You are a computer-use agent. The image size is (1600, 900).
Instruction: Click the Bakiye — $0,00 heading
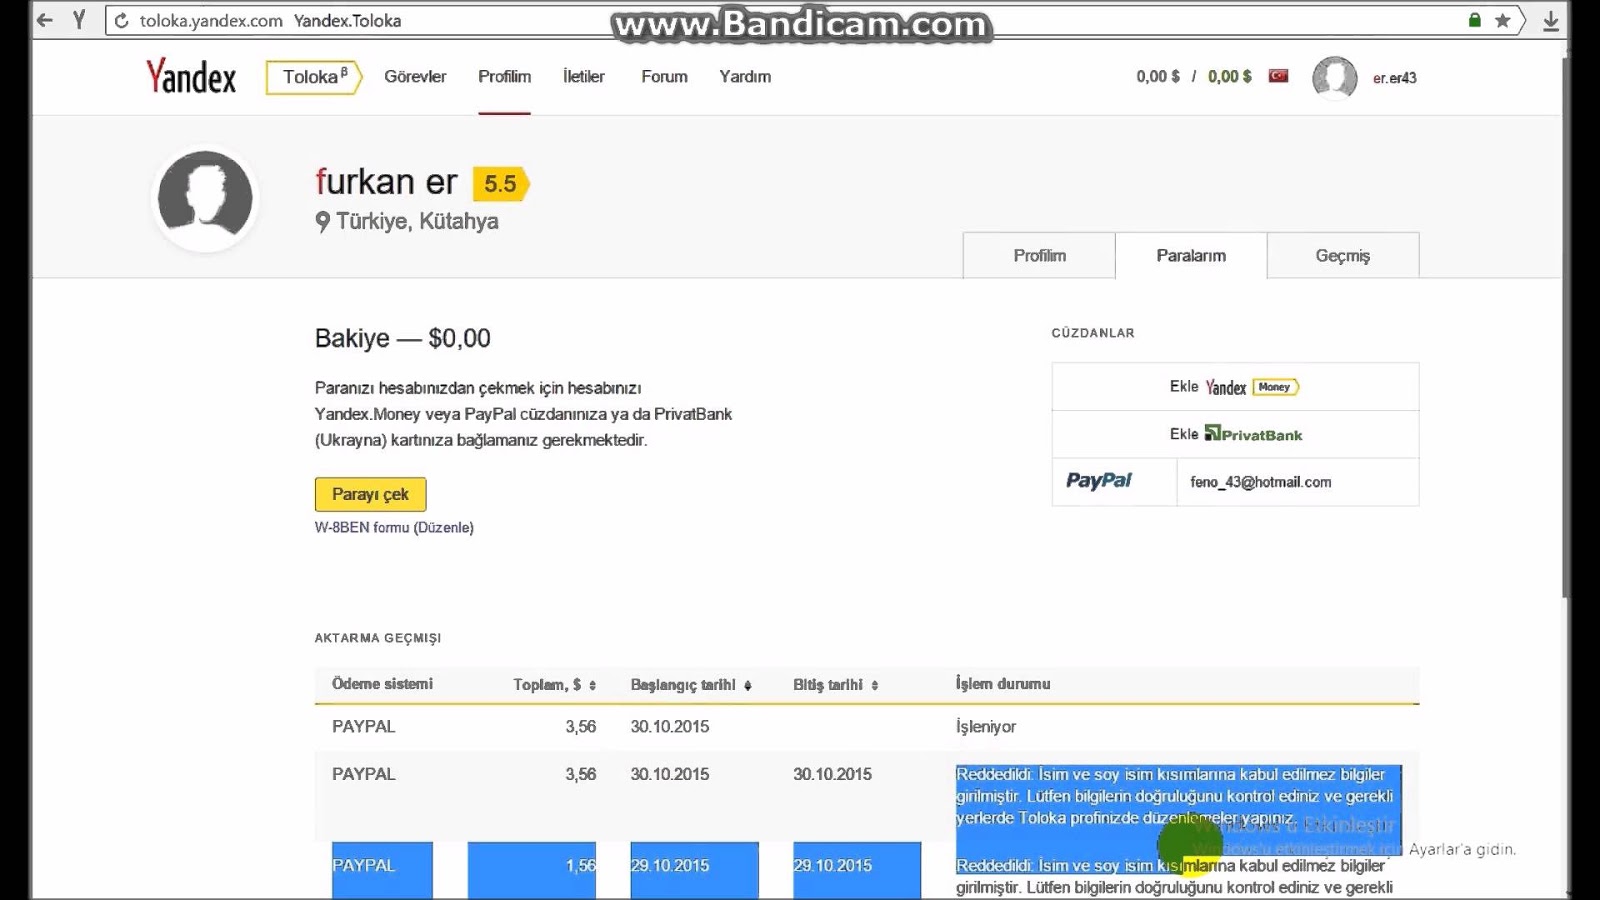[403, 338]
